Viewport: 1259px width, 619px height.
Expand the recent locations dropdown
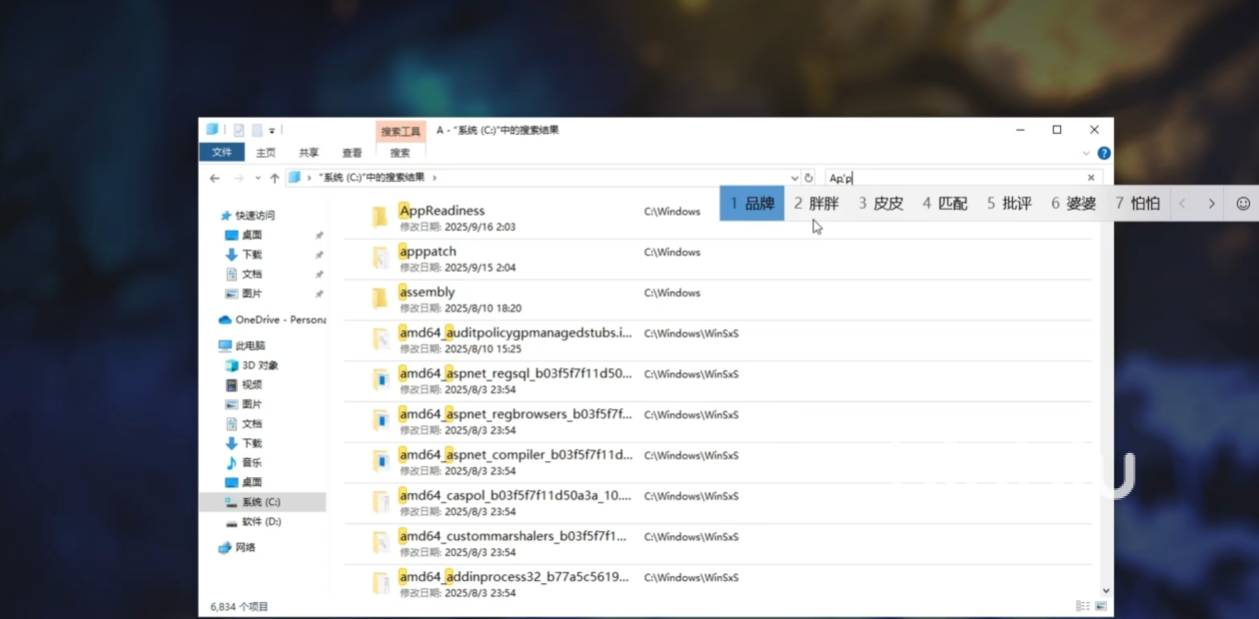coord(257,178)
